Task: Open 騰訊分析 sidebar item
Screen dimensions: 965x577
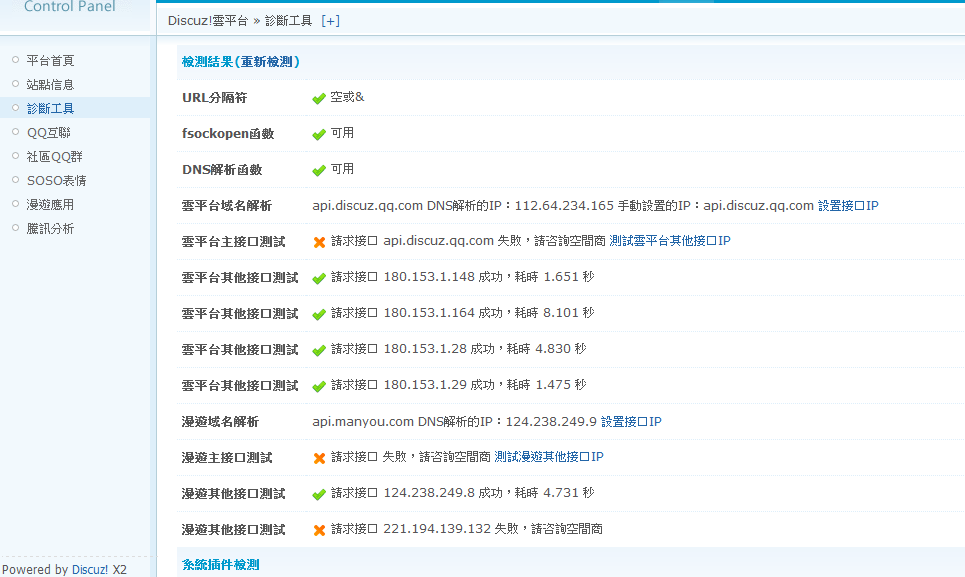Action: tap(50, 228)
